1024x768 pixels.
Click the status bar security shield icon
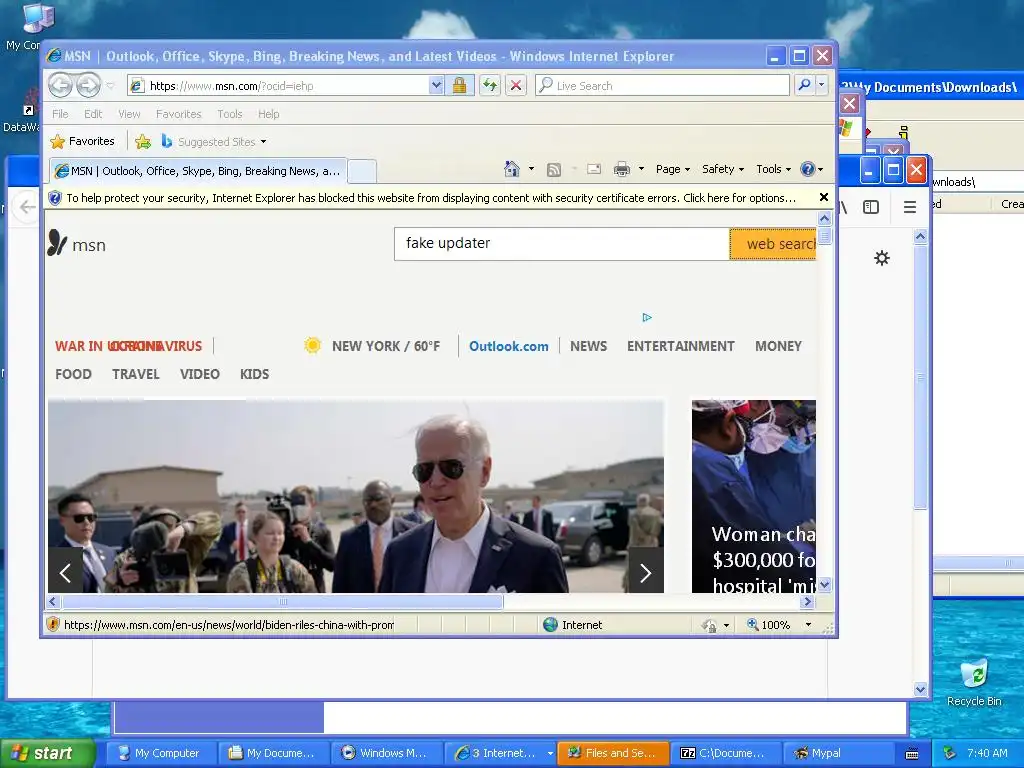(53, 624)
